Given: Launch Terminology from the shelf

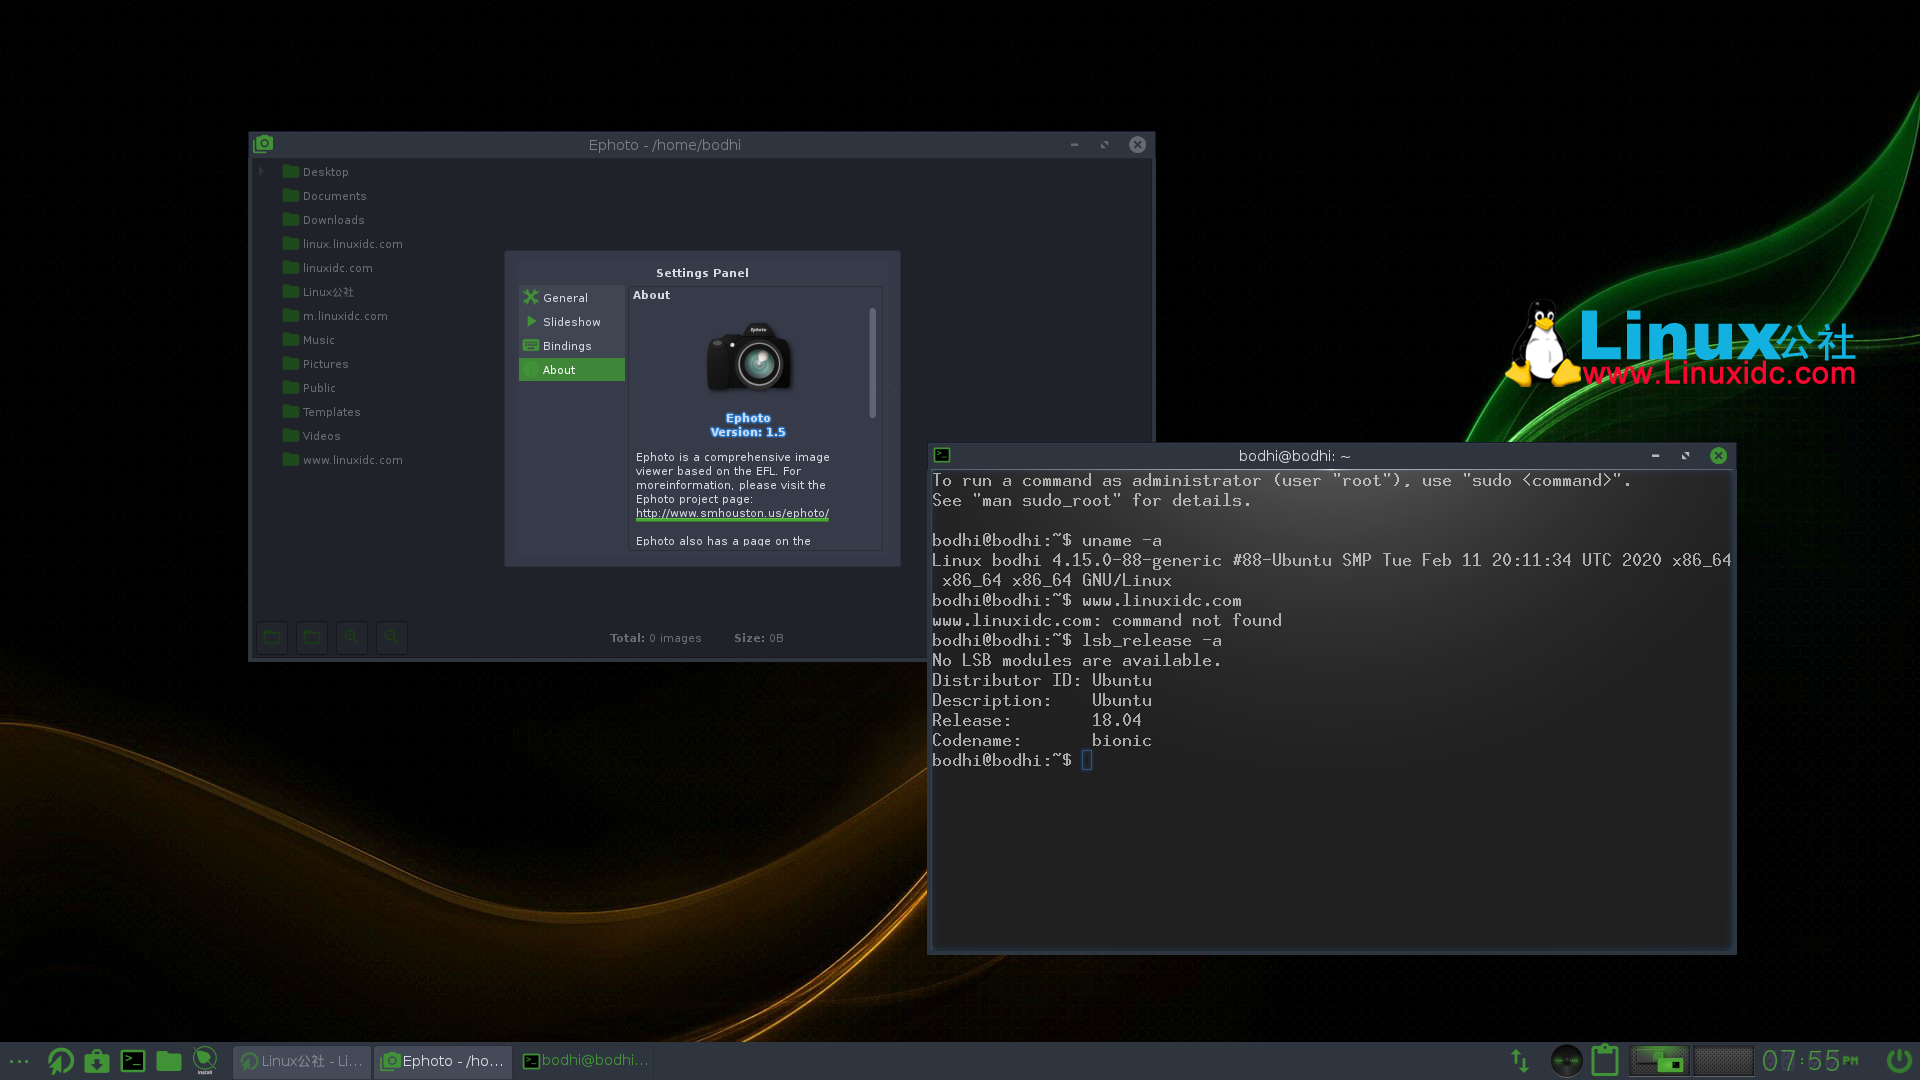Looking at the screenshot, I should click(133, 1061).
